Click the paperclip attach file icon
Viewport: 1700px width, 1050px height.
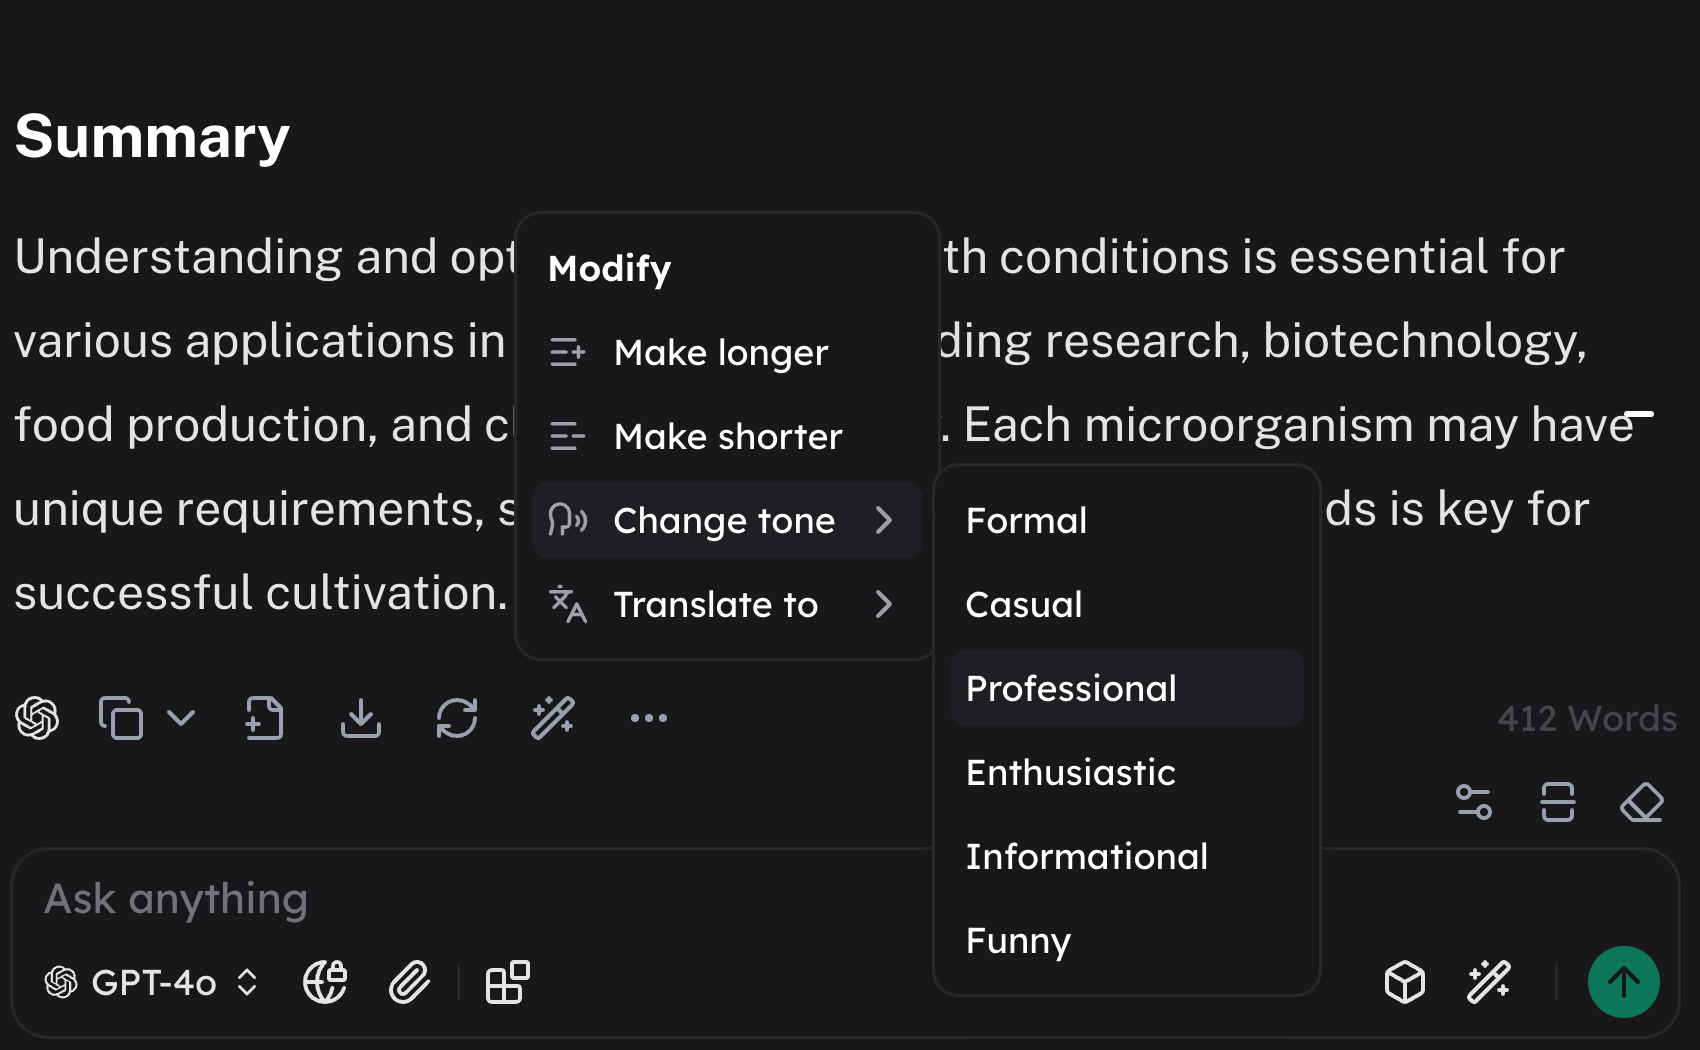[409, 982]
